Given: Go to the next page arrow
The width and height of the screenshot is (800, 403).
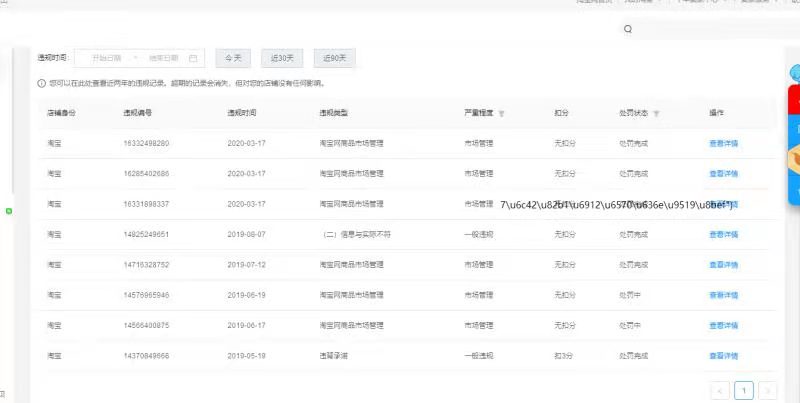Looking at the screenshot, I should coord(768,391).
